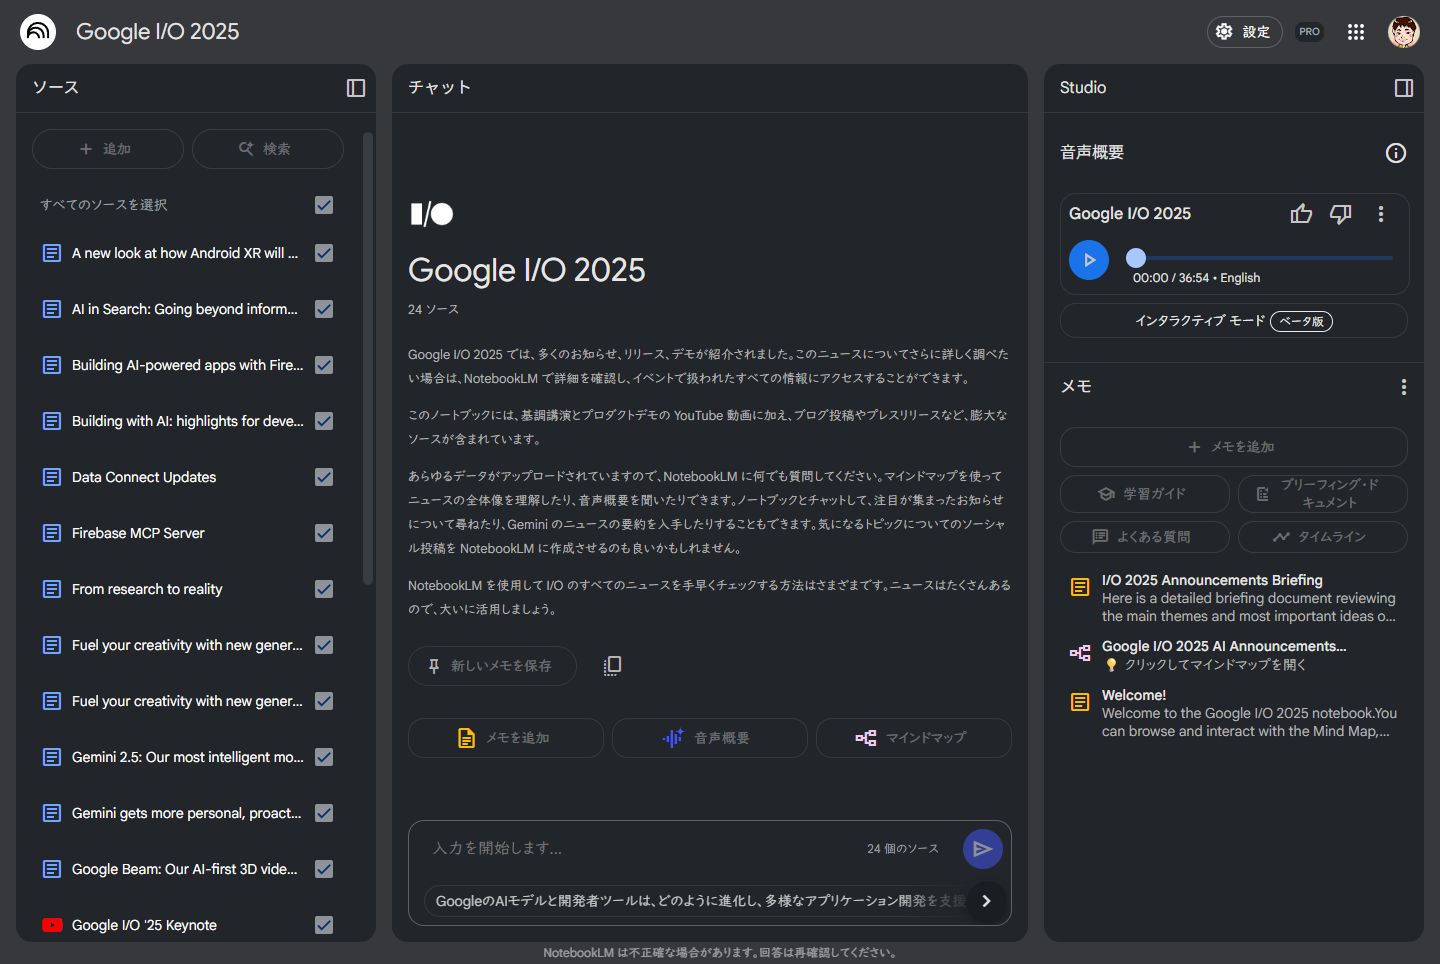The width and height of the screenshot is (1440, 964).
Task: Uncheck Firebase MCP Server checkbox
Action: (x=324, y=533)
